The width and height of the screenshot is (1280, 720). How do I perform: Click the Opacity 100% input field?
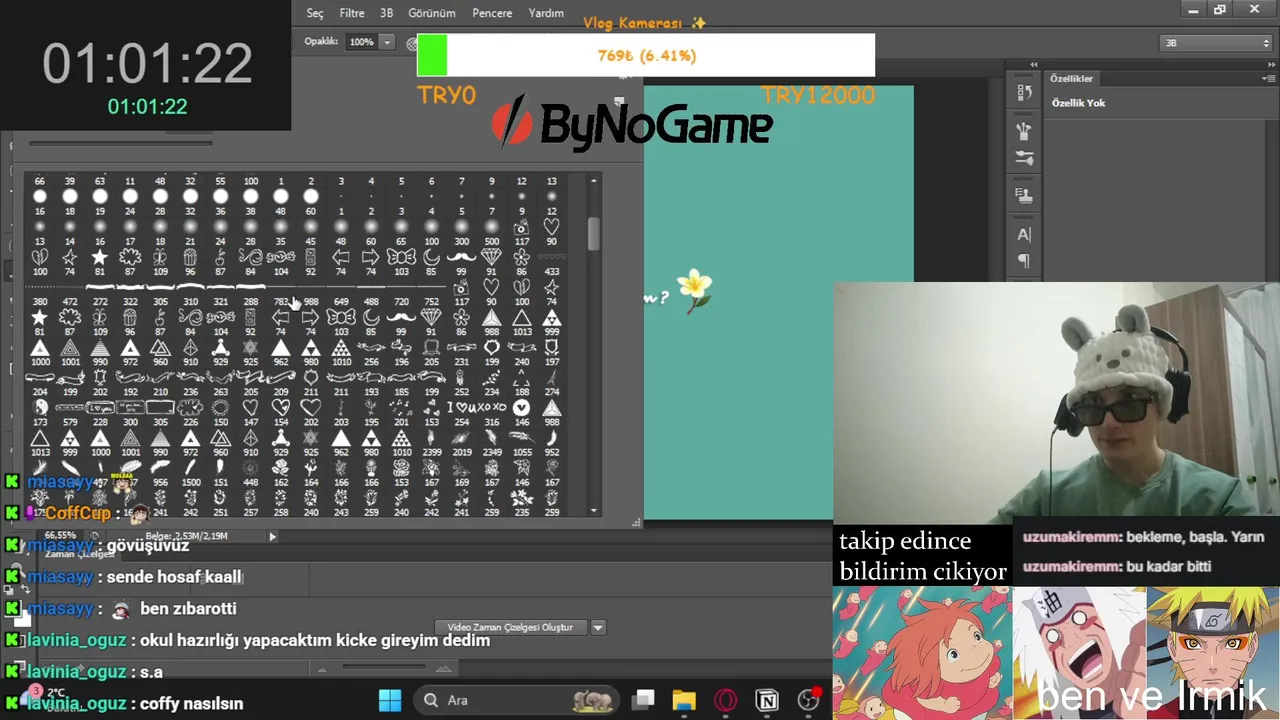click(x=361, y=42)
